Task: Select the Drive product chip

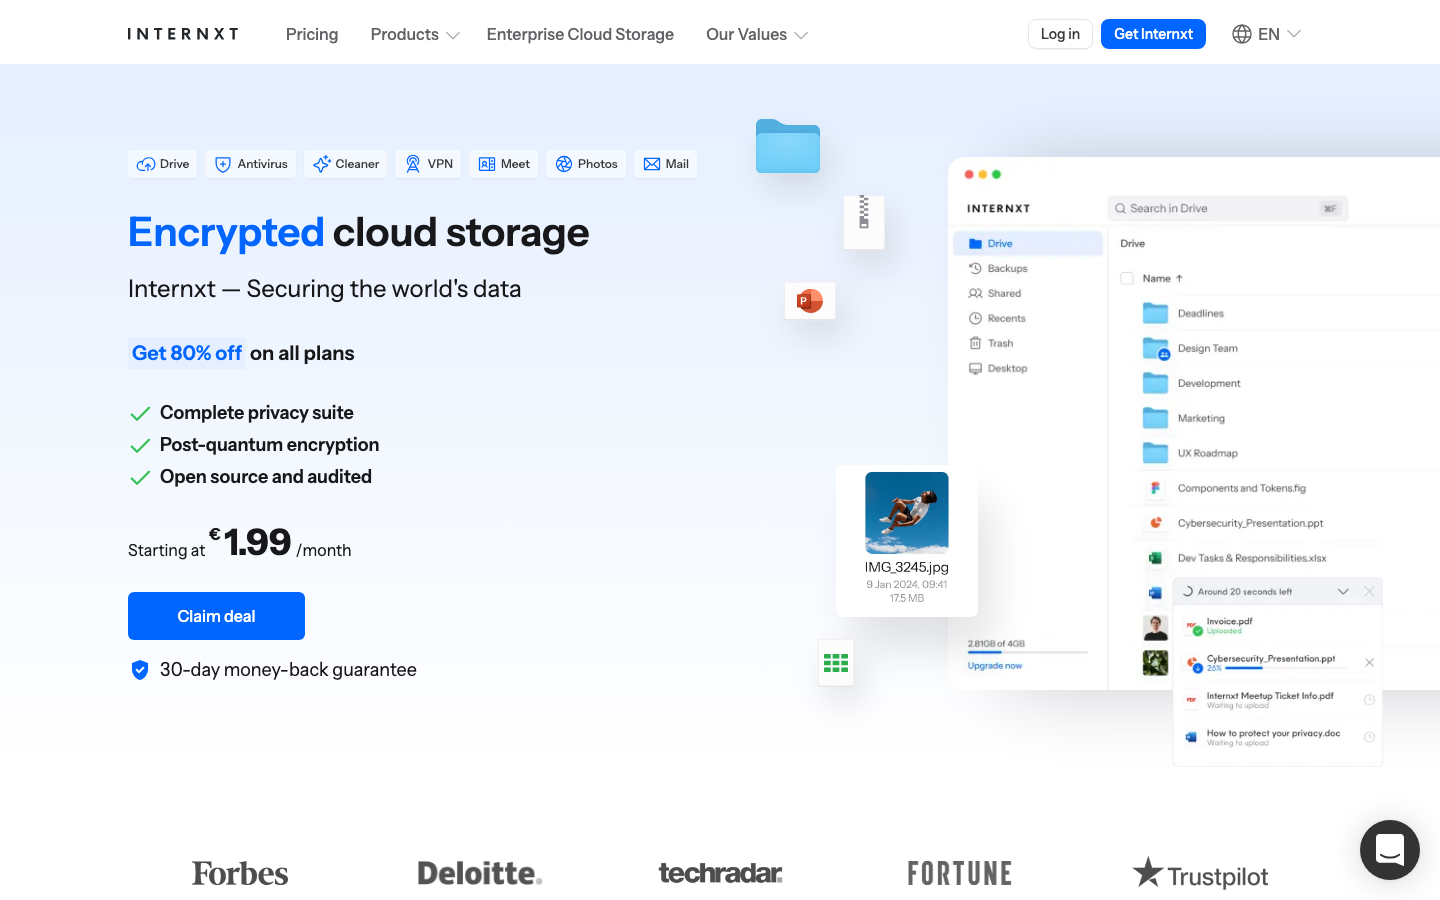Action: pyautogui.click(x=162, y=164)
